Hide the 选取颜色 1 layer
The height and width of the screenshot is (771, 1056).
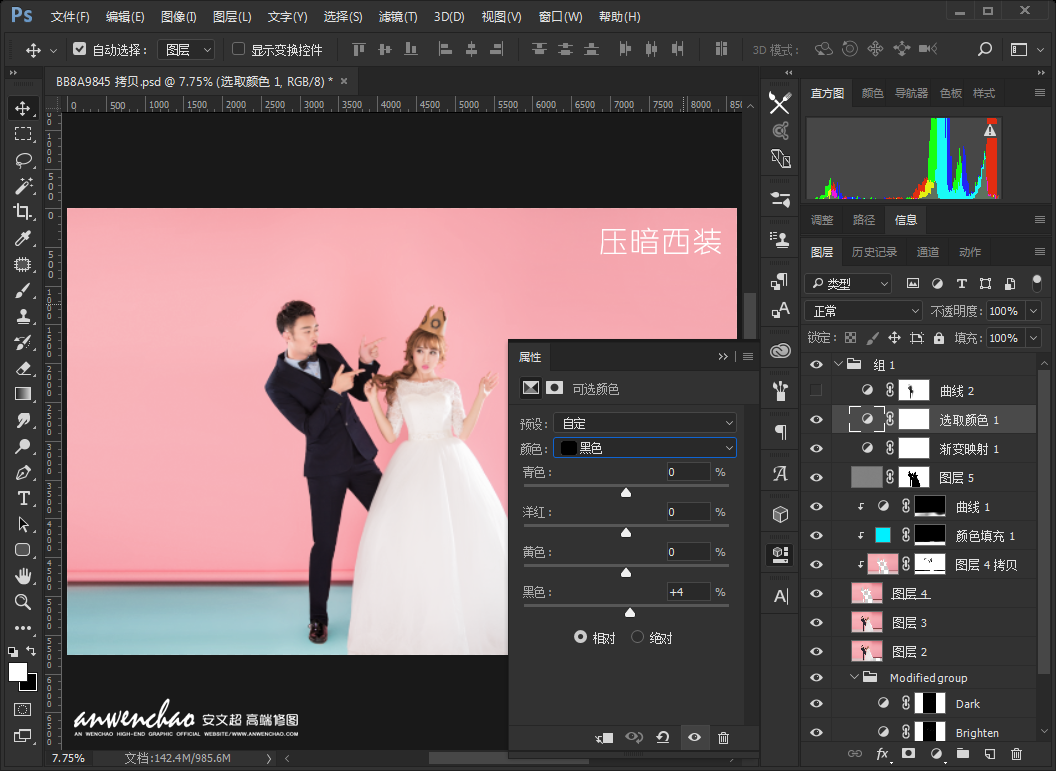[x=816, y=420]
